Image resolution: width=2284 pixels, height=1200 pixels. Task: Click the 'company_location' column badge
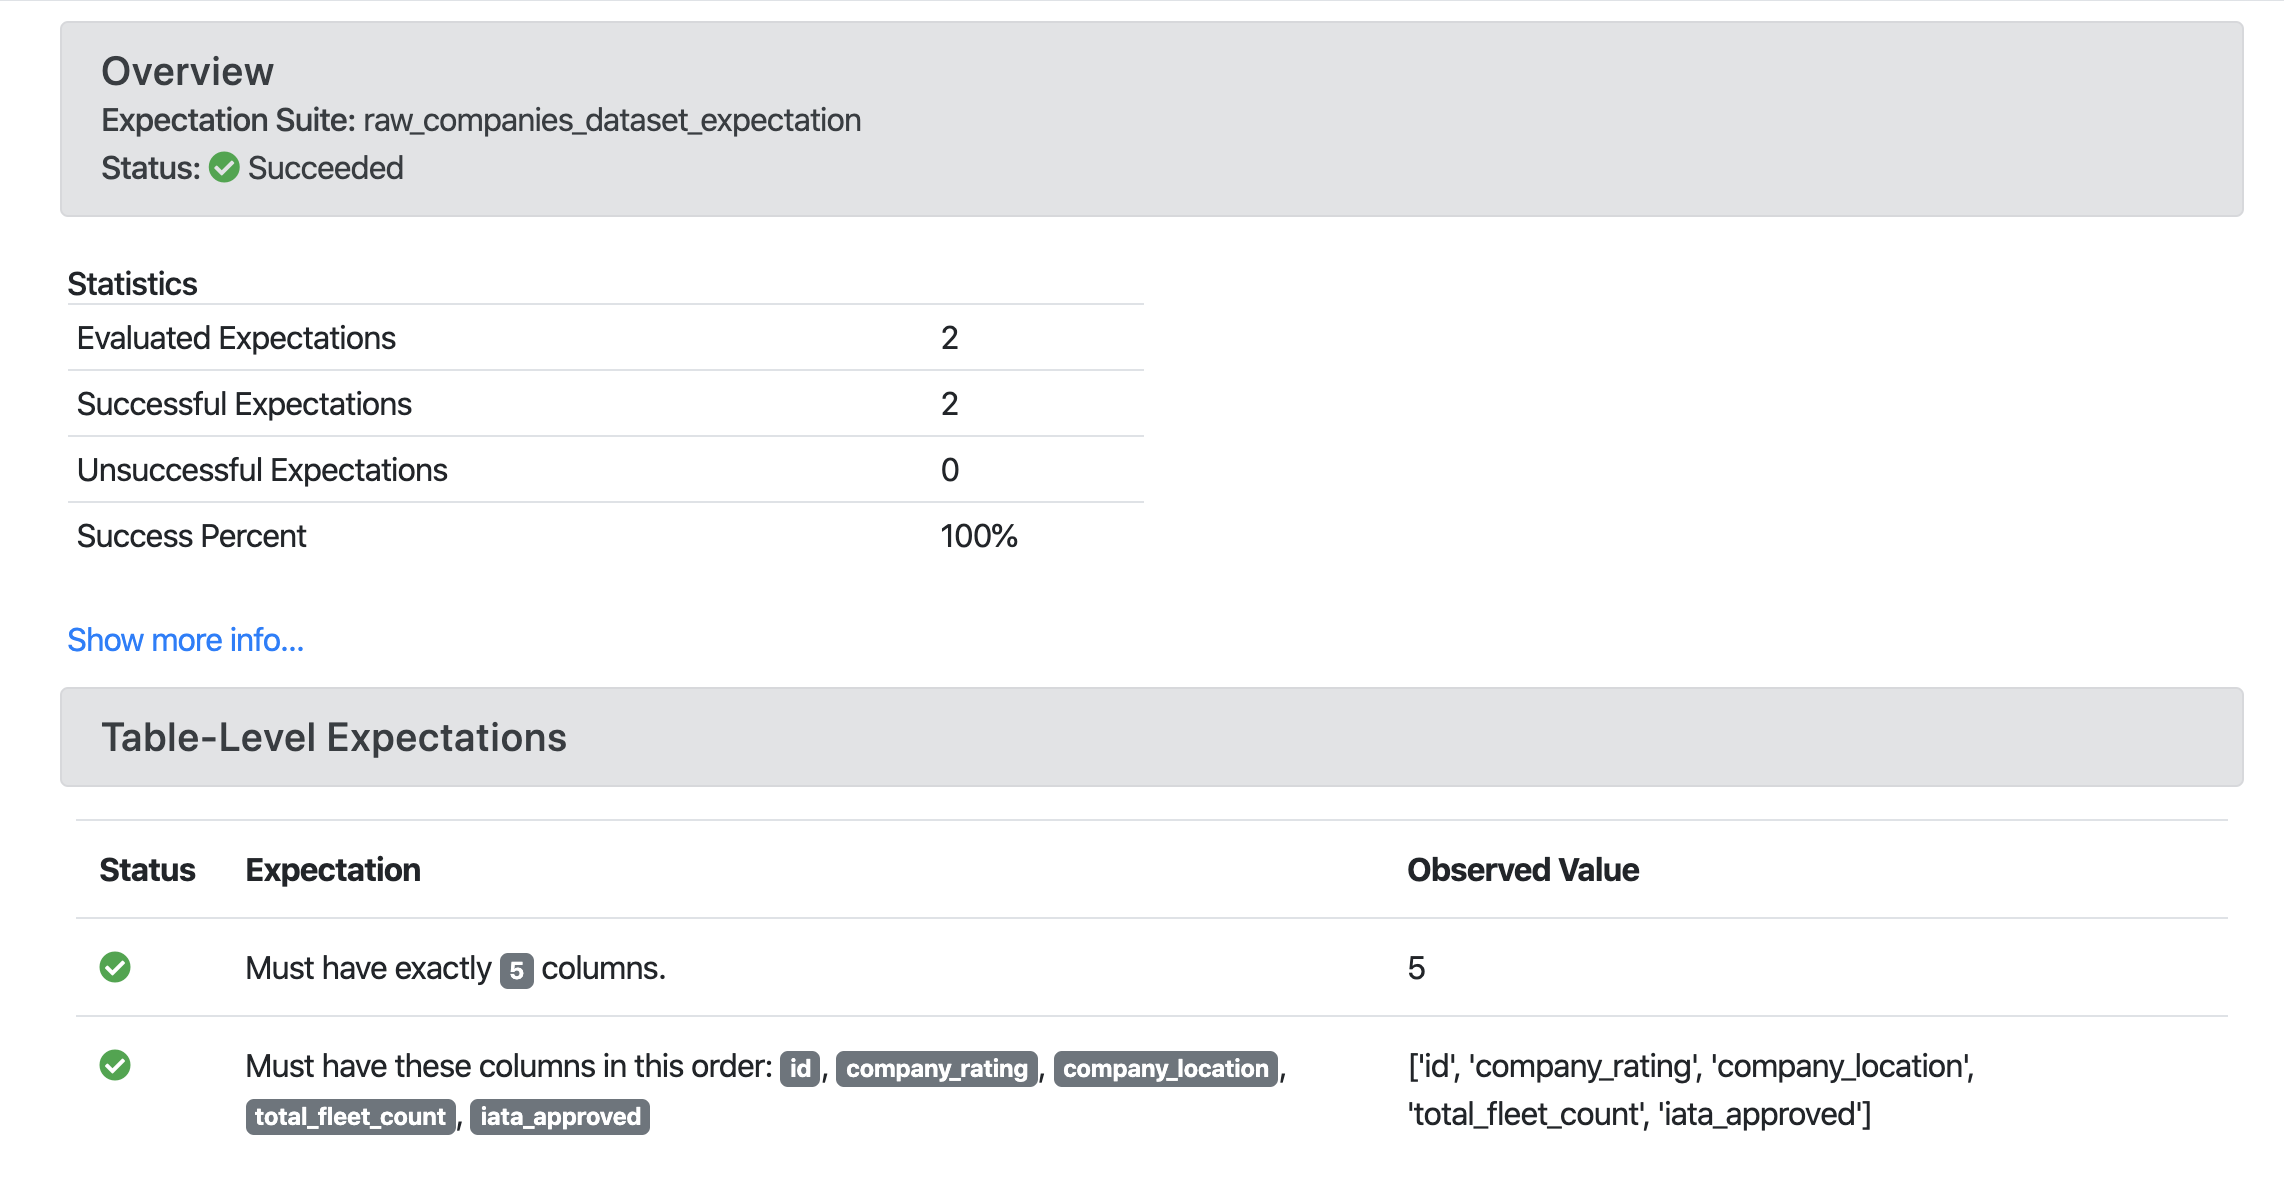1165,1068
